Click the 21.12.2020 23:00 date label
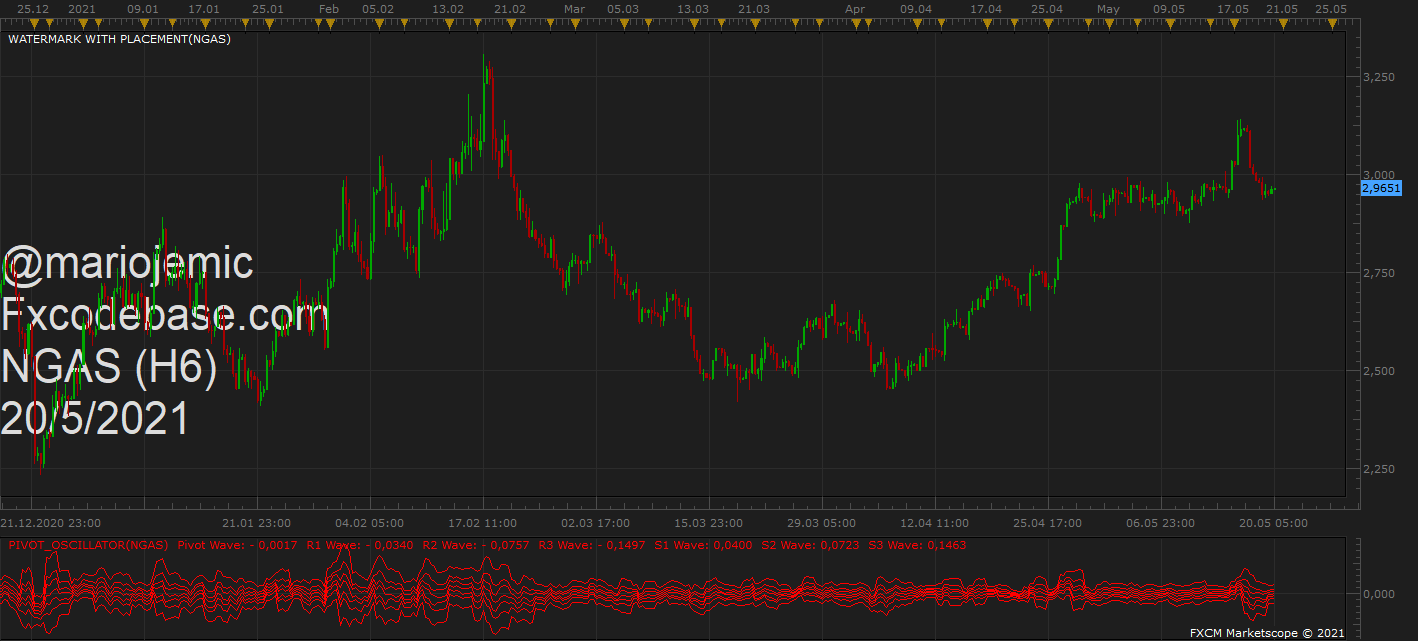The height and width of the screenshot is (641, 1418). [49, 523]
